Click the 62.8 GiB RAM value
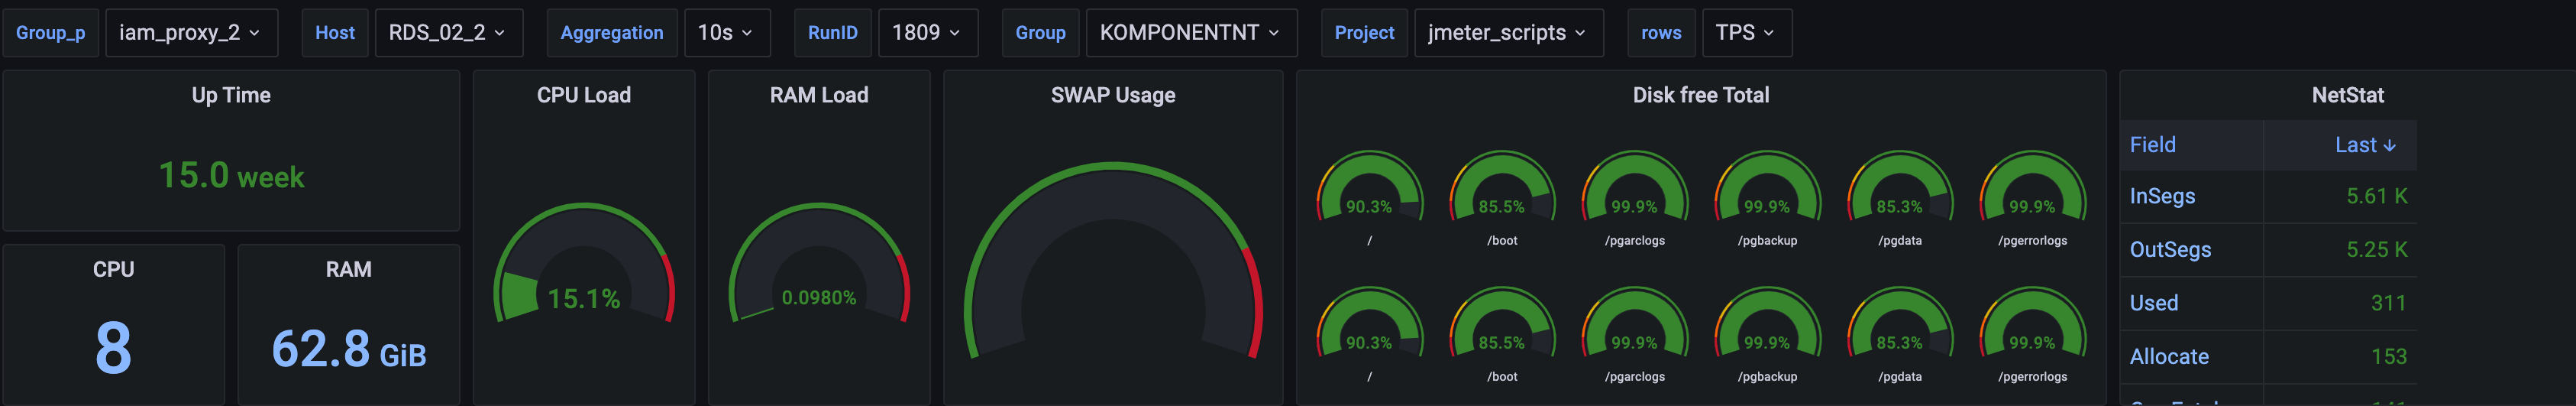This screenshot has height=406, width=2576. click(x=349, y=350)
